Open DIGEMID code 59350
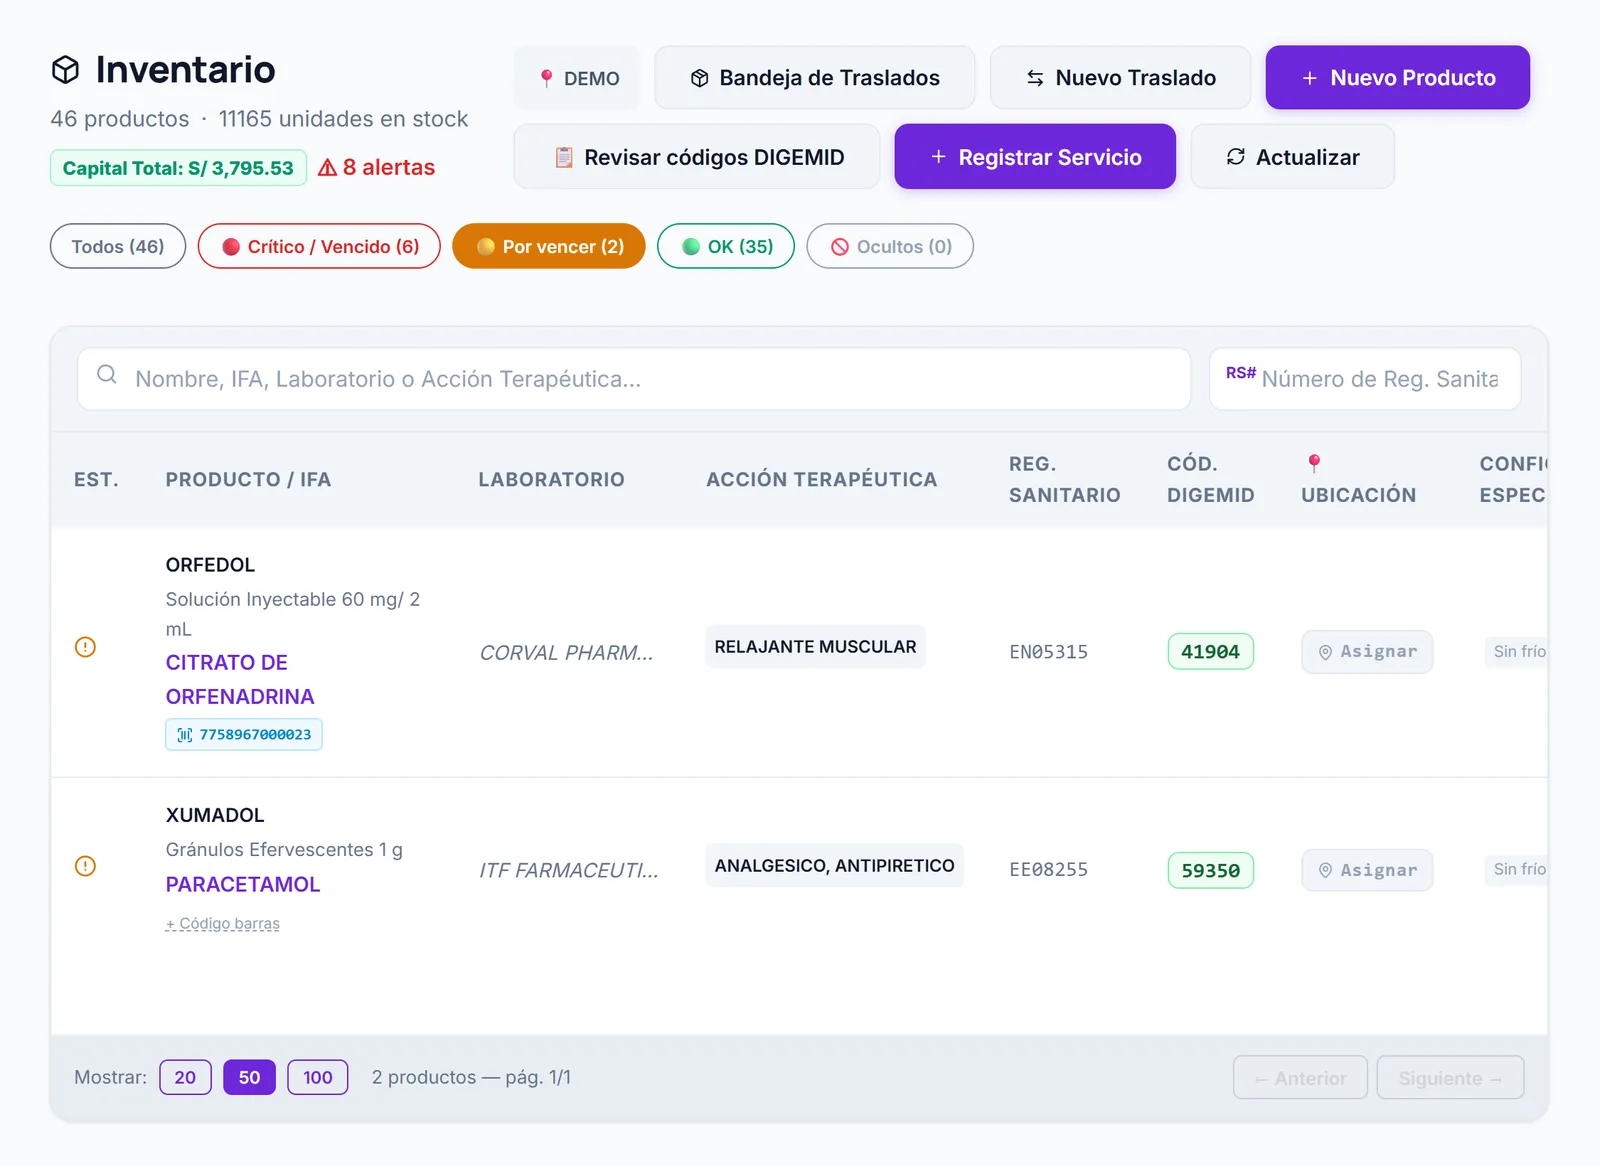The image size is (1600, 1166). (x=1210, y=871)
